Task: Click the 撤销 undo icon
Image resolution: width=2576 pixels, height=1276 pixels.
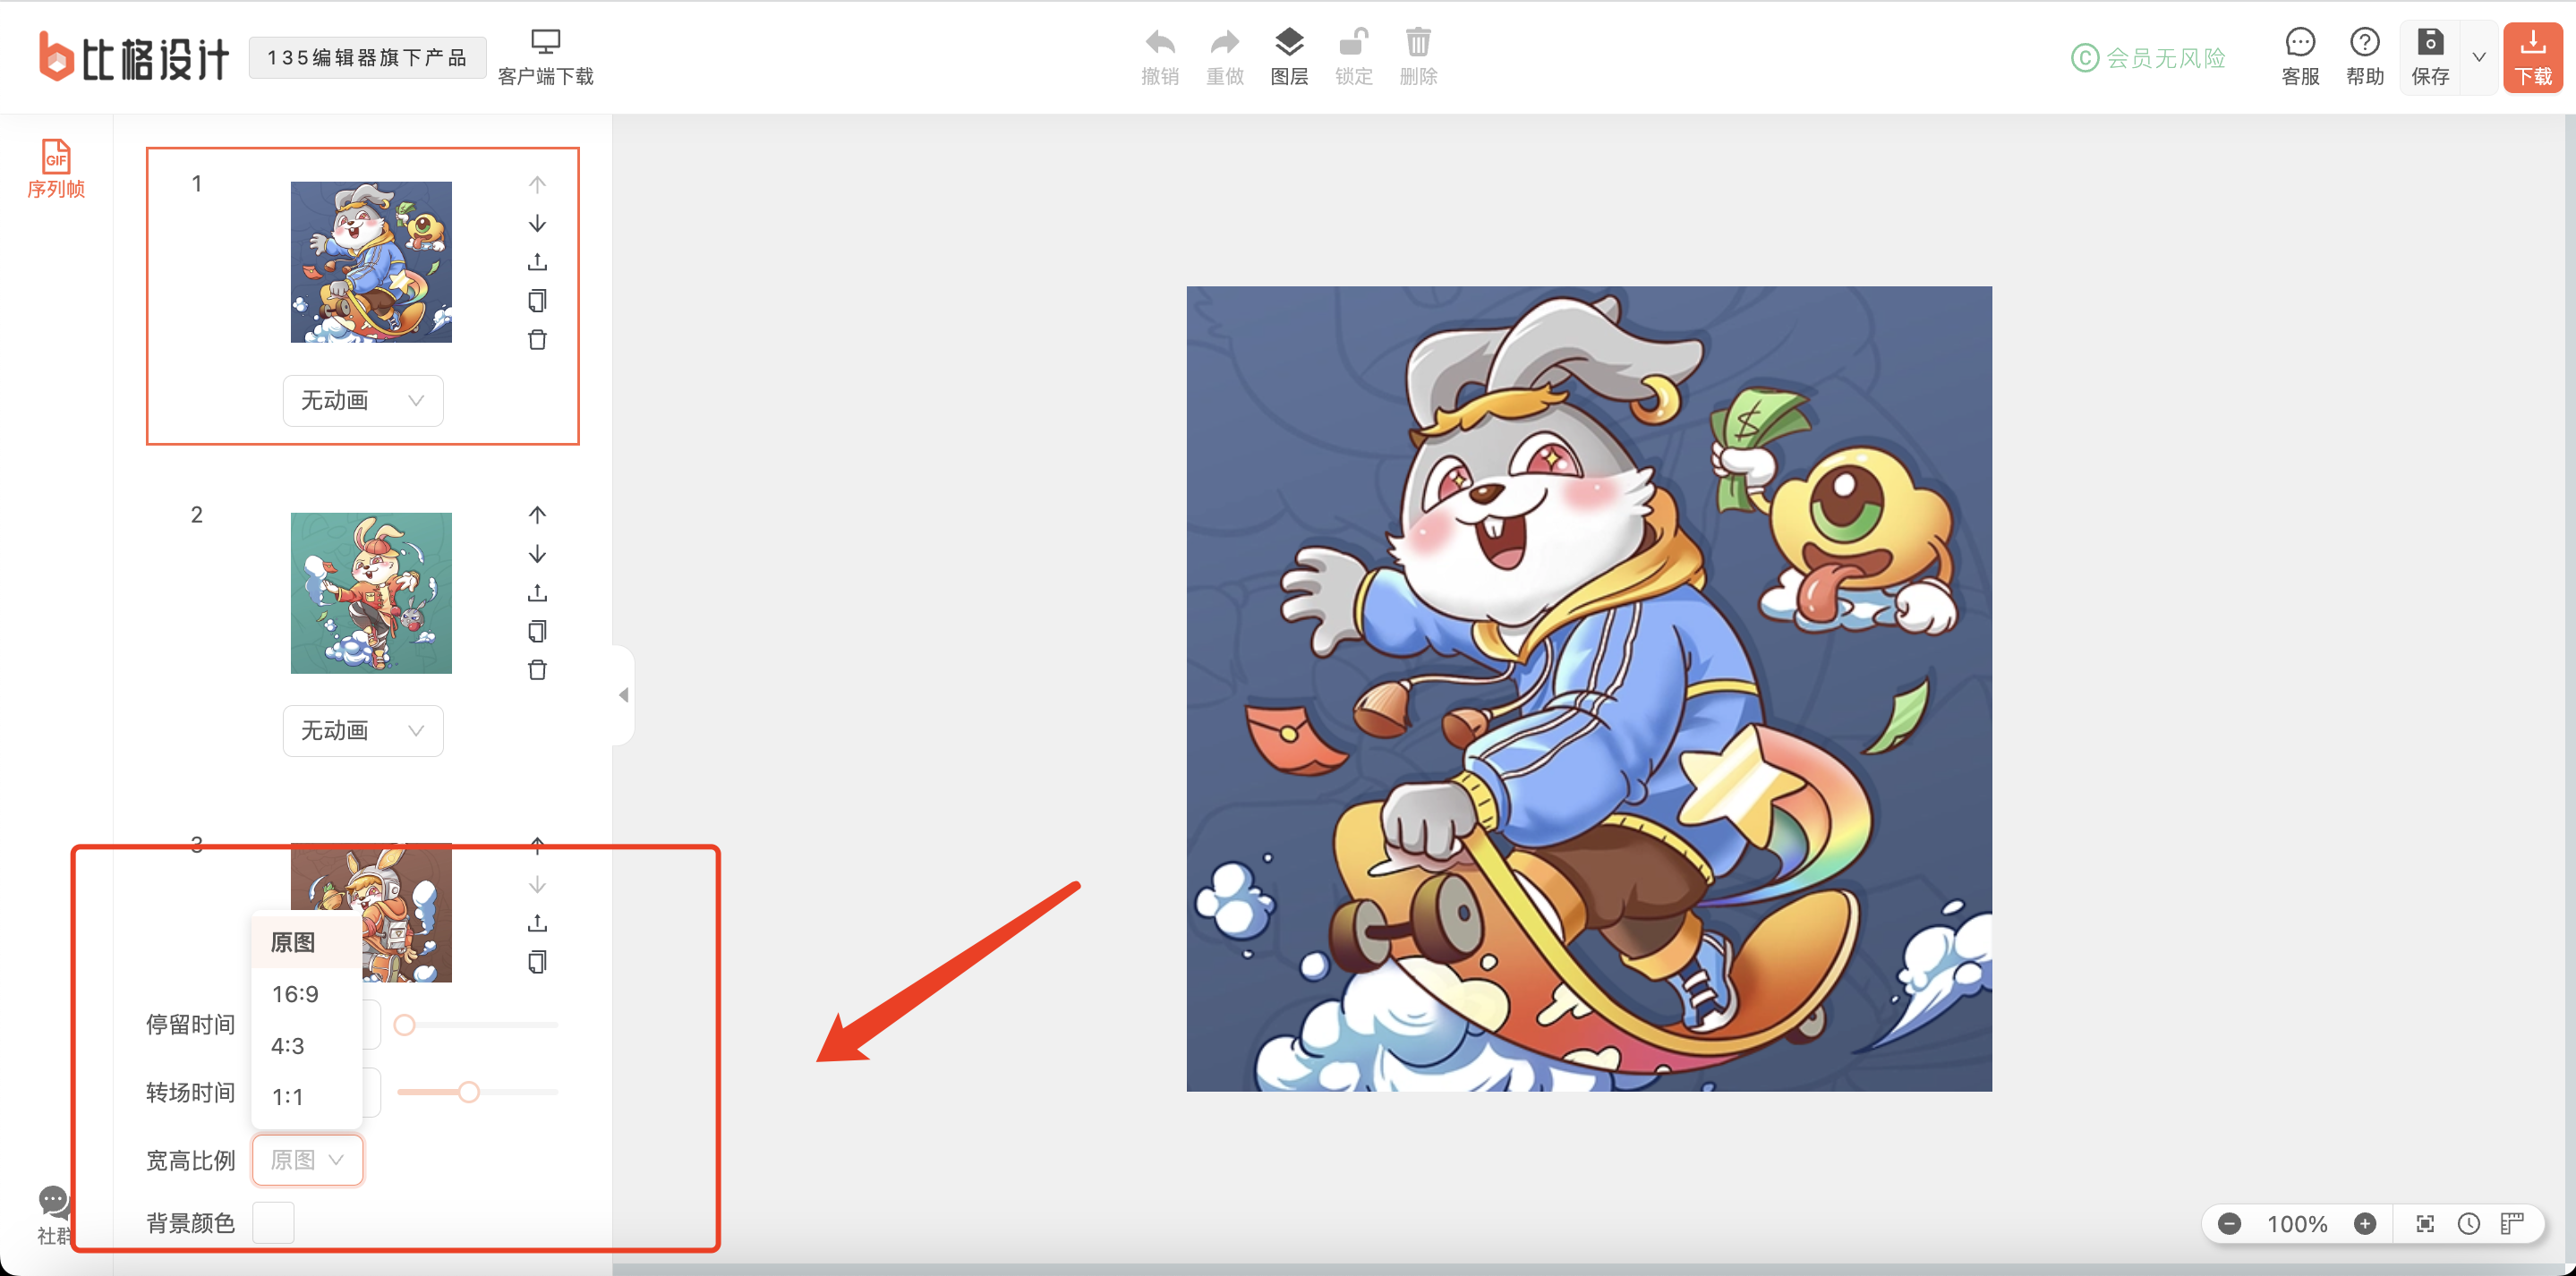Action: [1160, 43]
